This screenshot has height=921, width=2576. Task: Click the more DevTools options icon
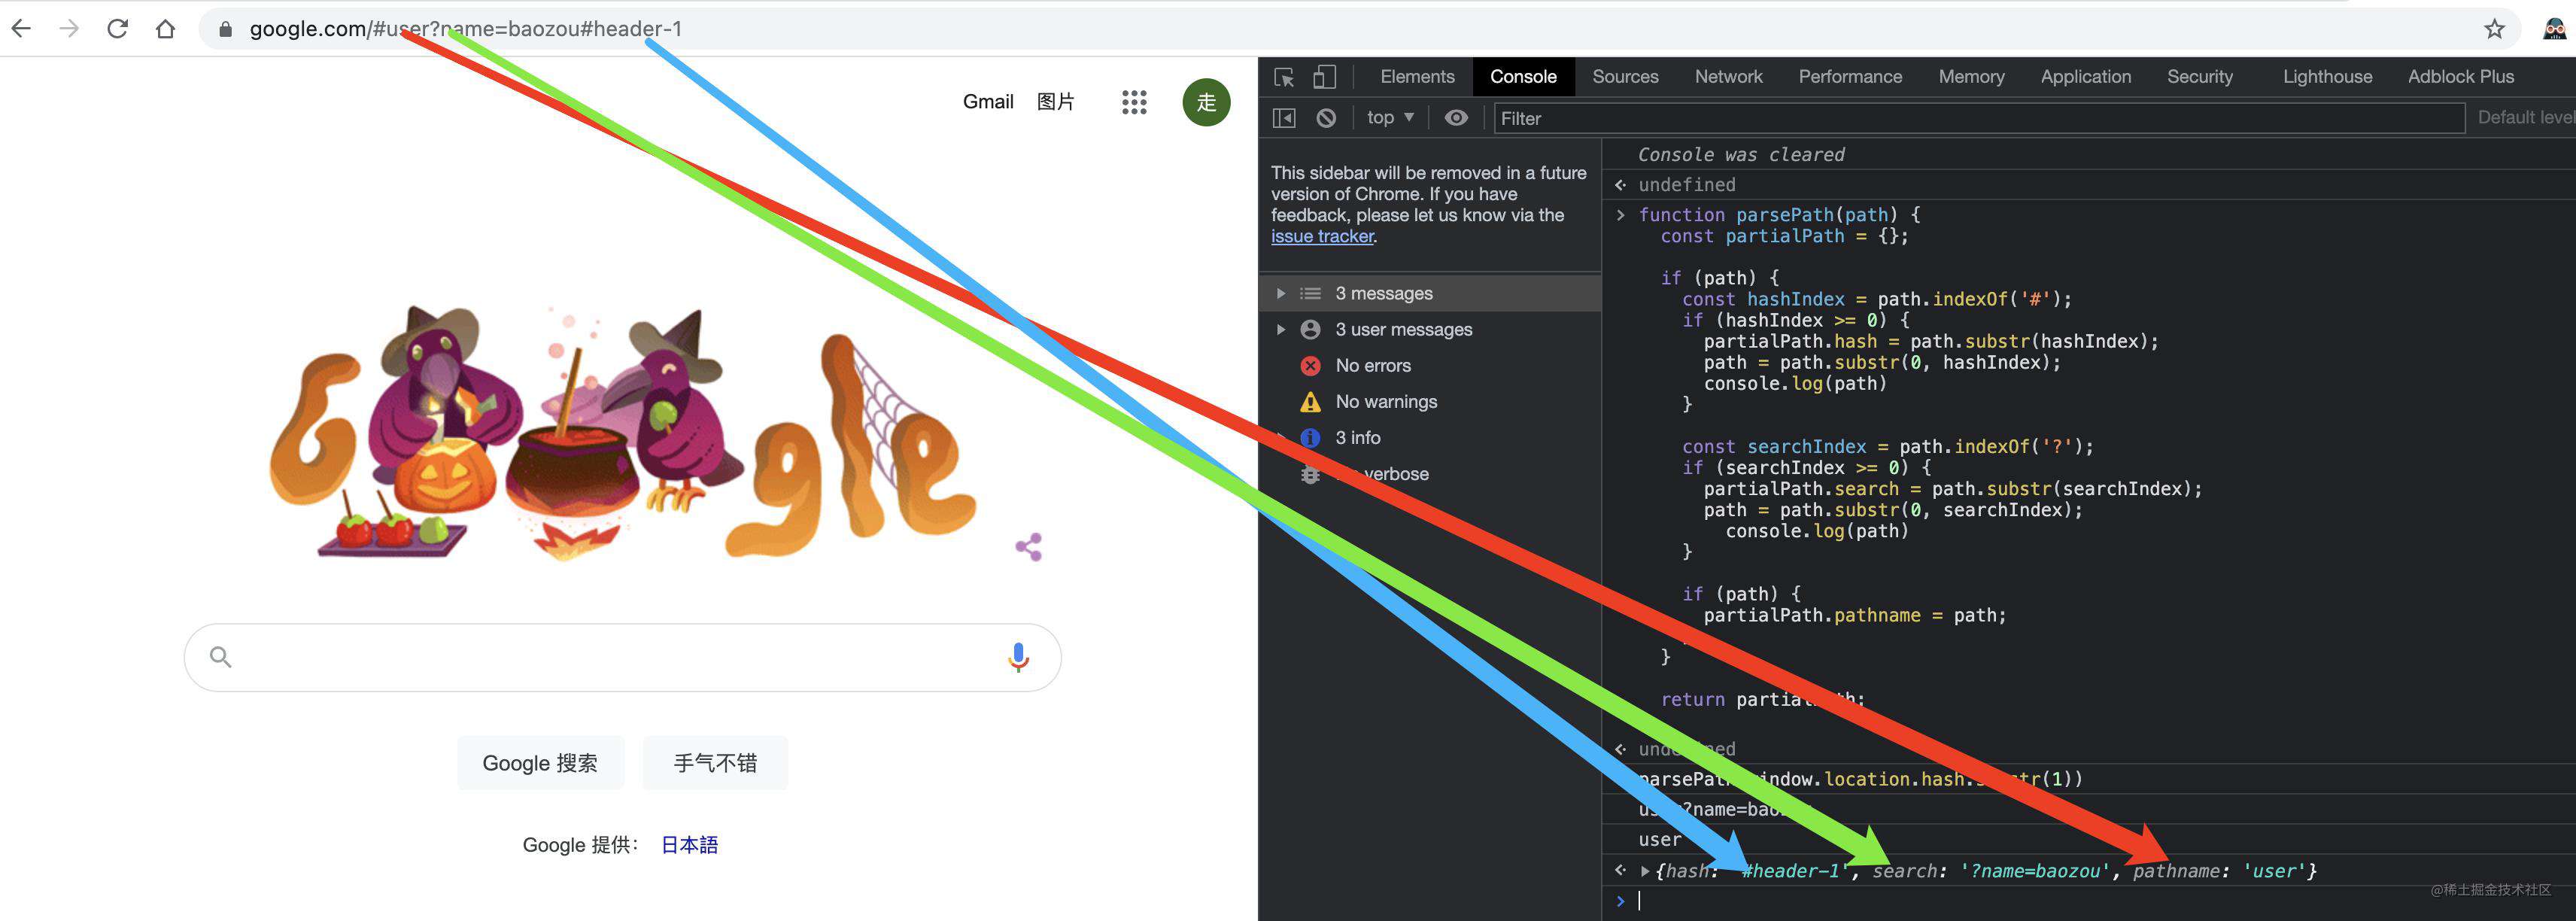[x=2561, y=78]
